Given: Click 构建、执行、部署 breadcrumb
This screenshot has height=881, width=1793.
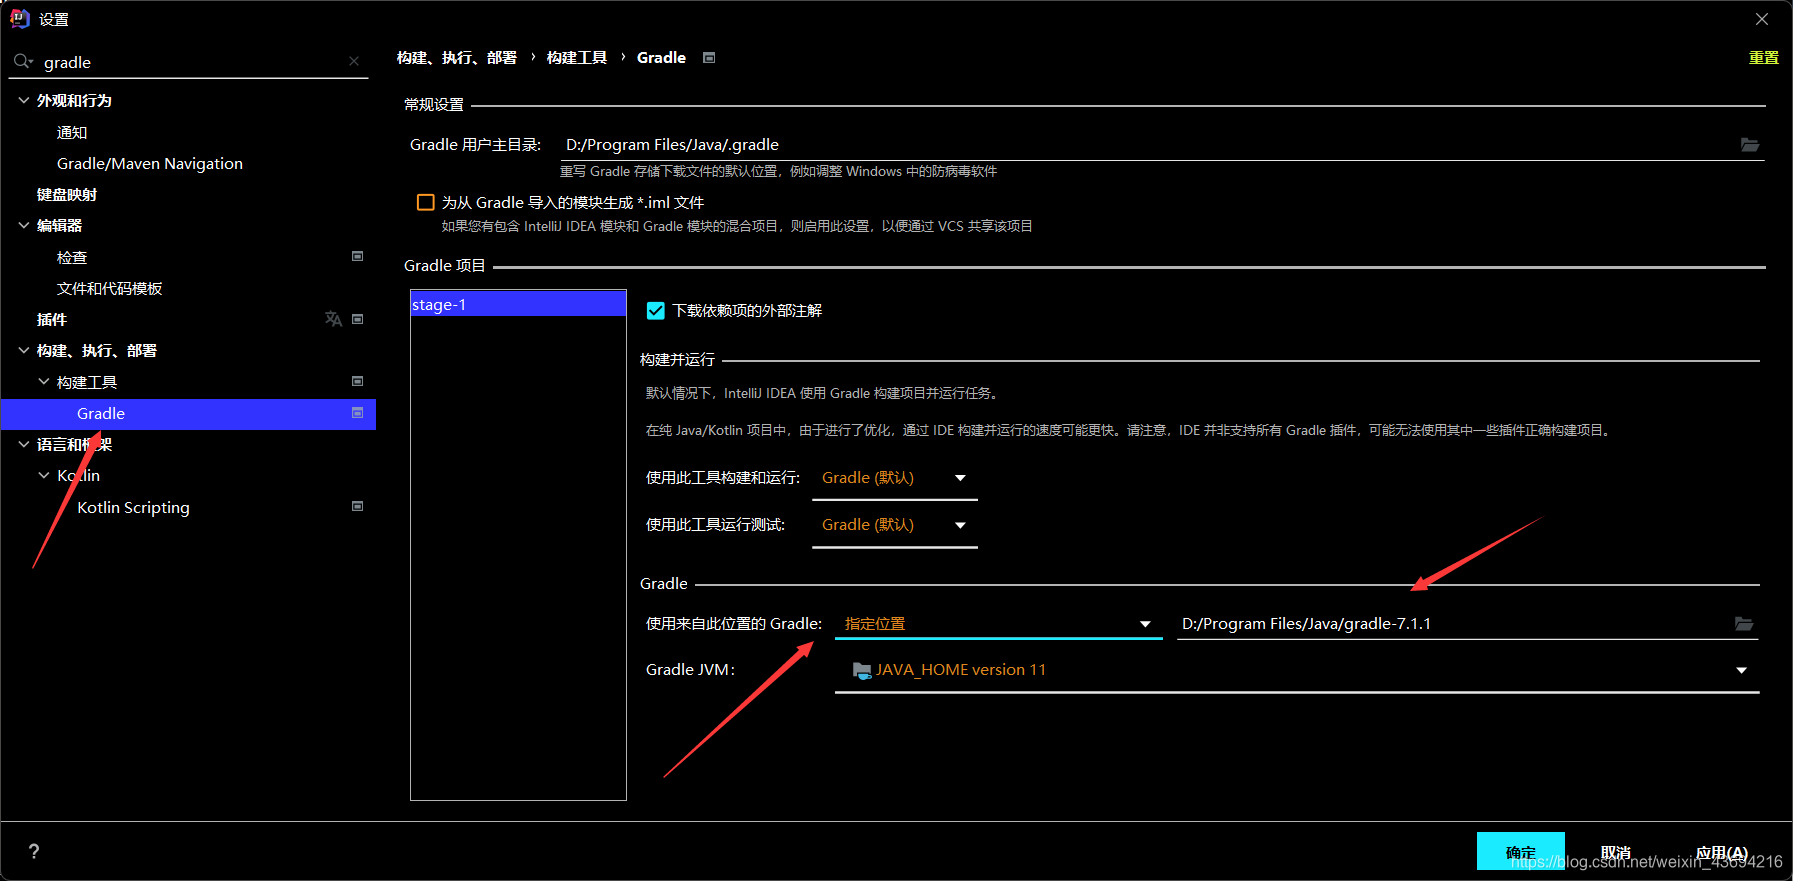Looking at the screenshot, I should [457, 58].
